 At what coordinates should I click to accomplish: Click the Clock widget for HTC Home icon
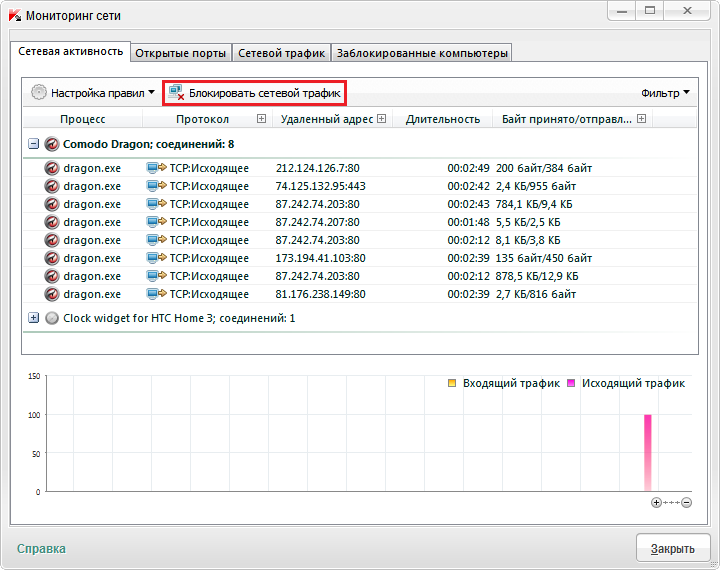click(52, 318)
